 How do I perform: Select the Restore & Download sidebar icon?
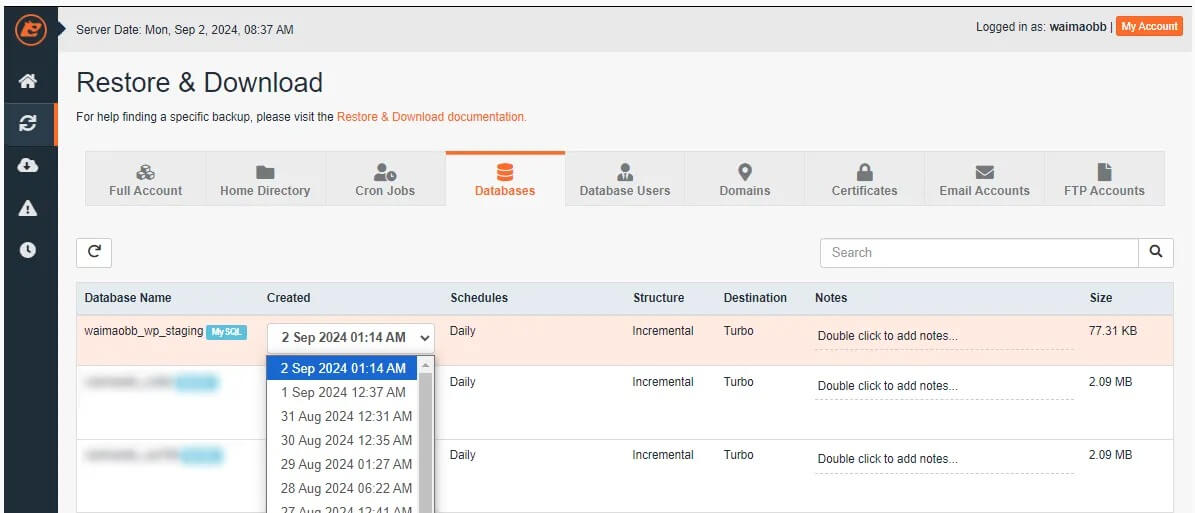[28, 124]
